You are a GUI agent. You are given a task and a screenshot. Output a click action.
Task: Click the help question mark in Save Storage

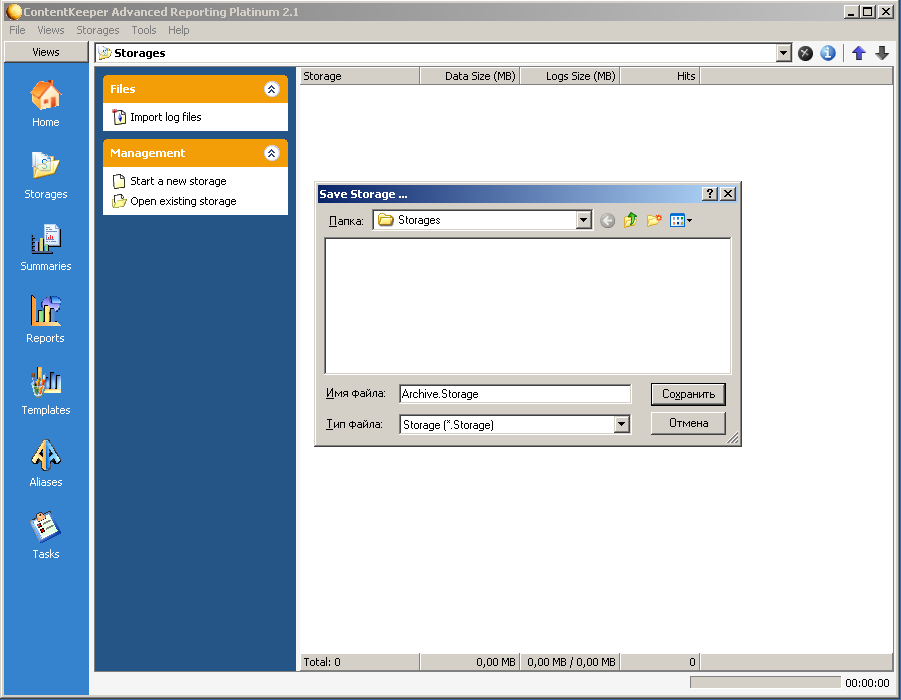[x=710, y=194]
